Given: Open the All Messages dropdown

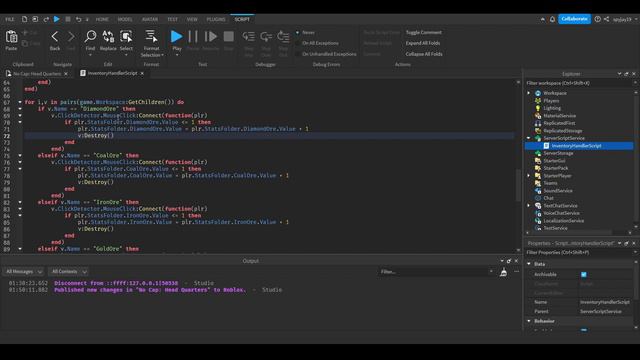Looking at the screenshot, I should (24, 271).
